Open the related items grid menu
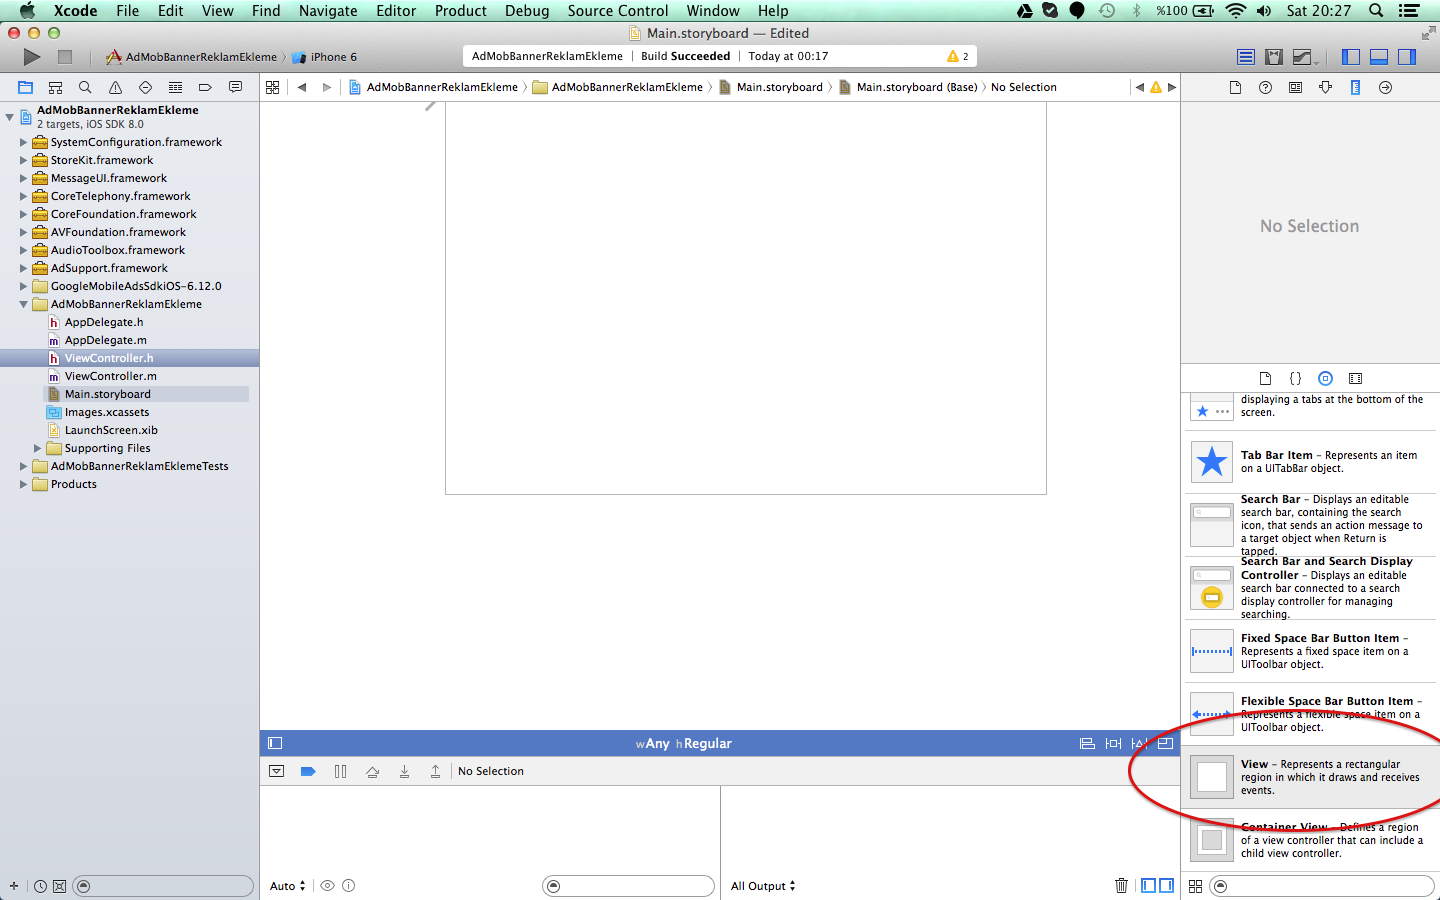 272,87
